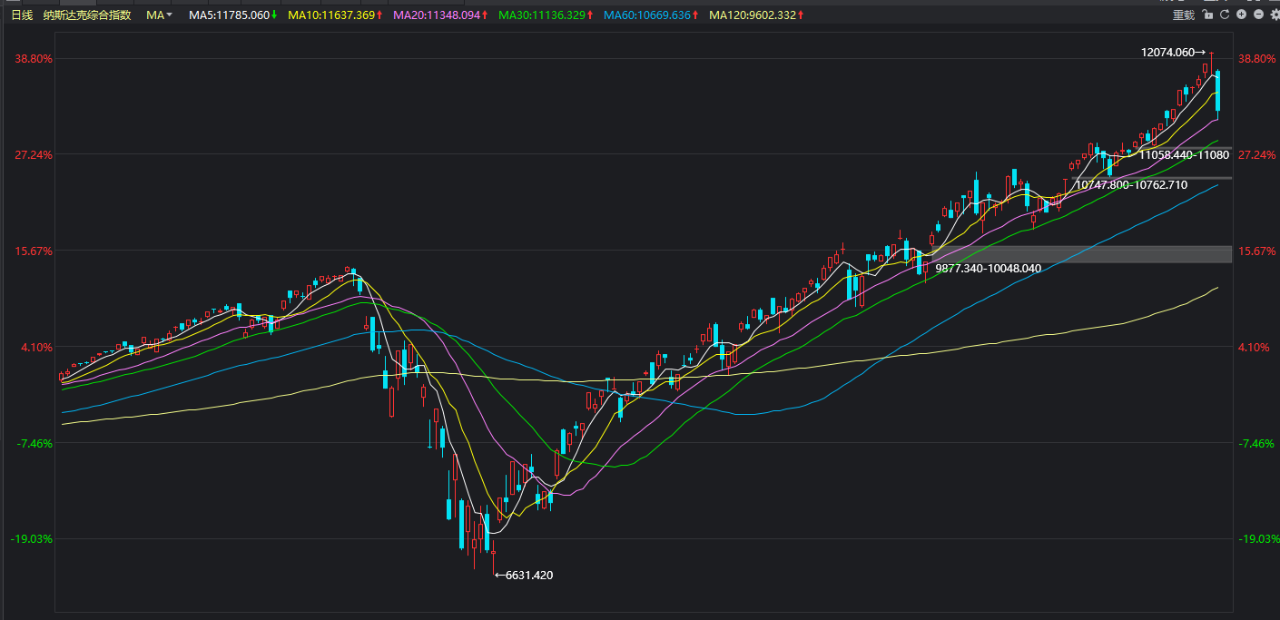Click the 11058.440-11080 gap label
1280x620 pixels.
point(1184,155)
